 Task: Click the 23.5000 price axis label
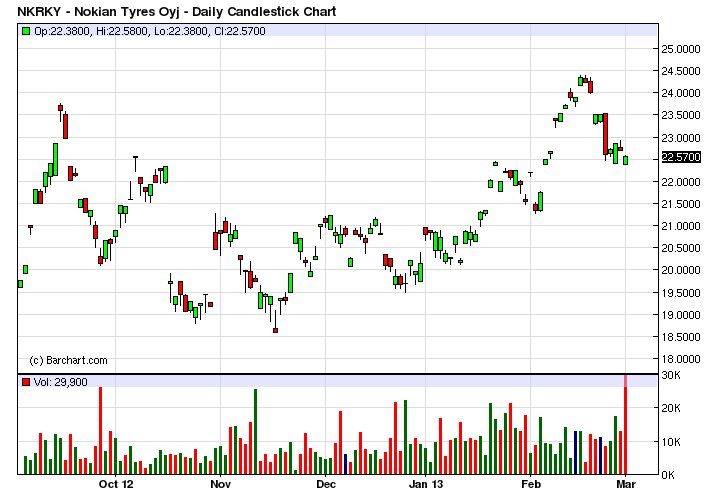pos(681,115)
